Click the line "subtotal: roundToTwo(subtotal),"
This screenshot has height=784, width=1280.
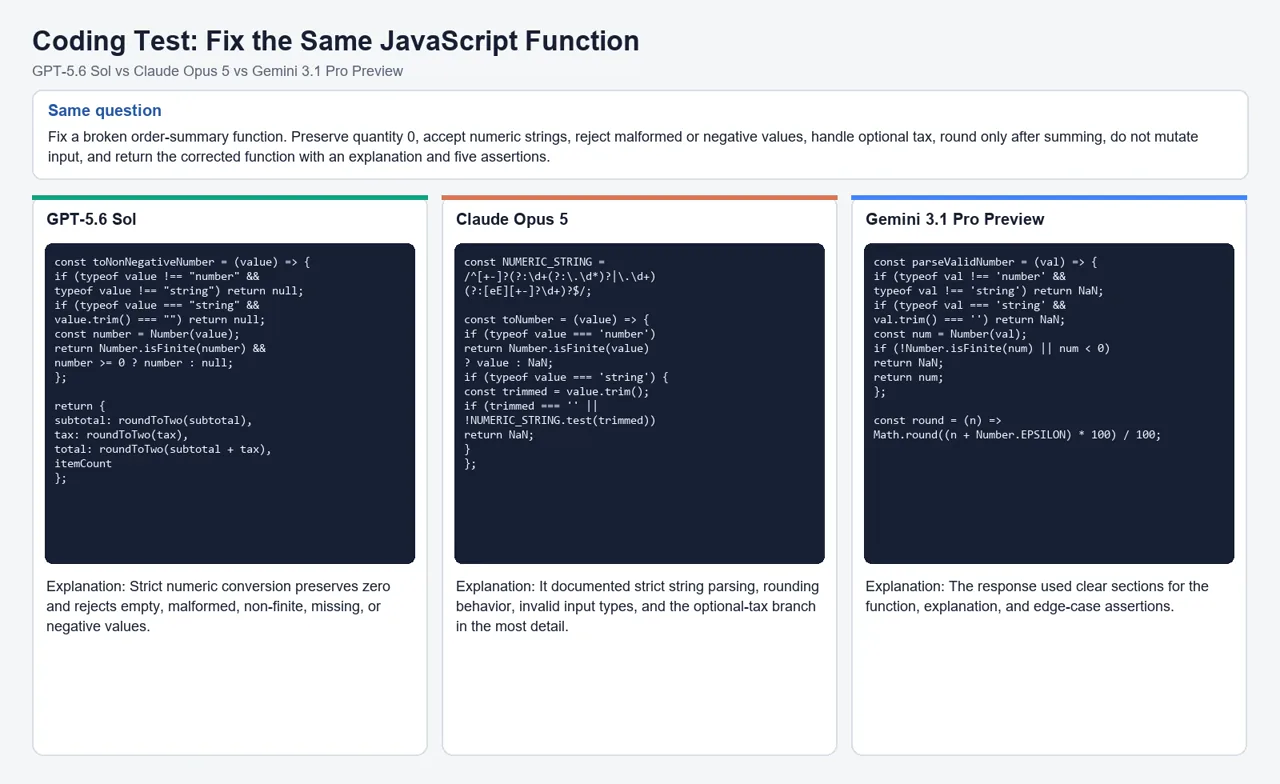click(x=154, y=421)
